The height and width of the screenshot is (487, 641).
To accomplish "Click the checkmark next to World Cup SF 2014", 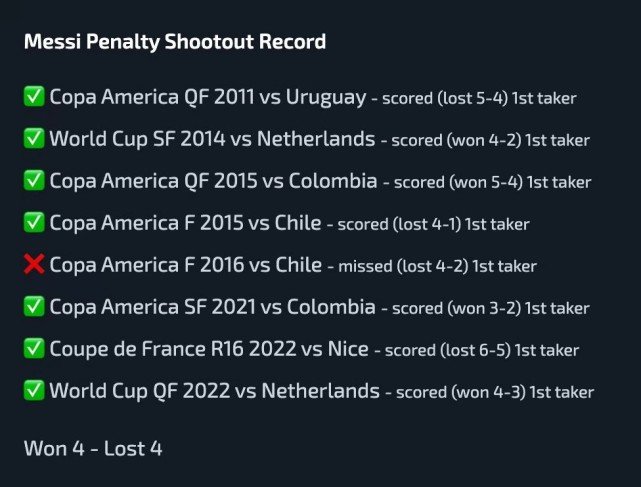I will 34,138.
